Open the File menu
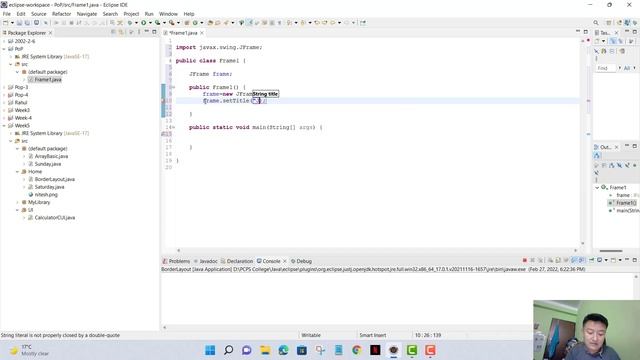 point(7,14)
